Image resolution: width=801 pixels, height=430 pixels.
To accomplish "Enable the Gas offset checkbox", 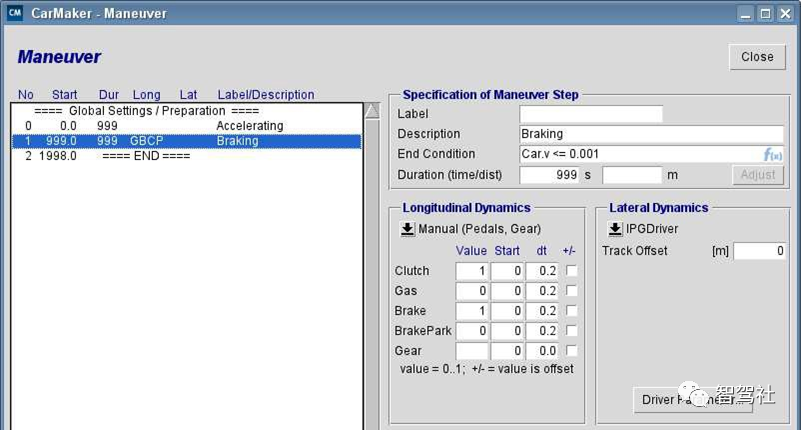I will tap(570, 291).
